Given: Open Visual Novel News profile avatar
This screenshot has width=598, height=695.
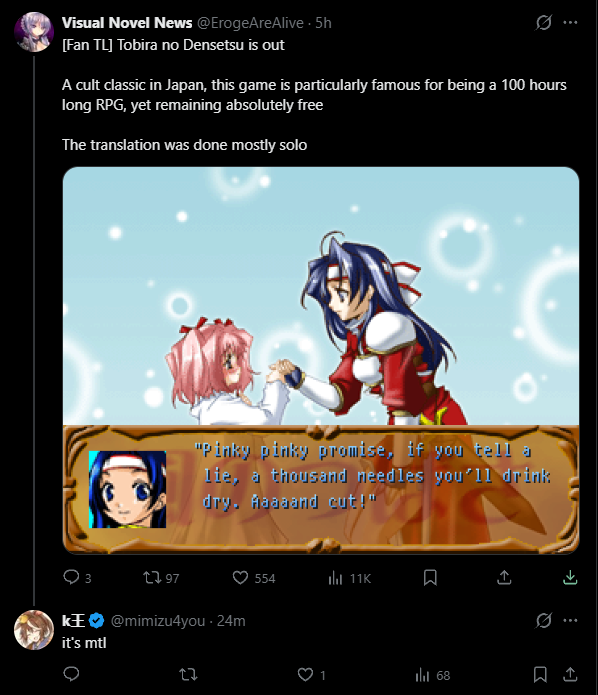Looking at the screenshot, I should (34, 32).
